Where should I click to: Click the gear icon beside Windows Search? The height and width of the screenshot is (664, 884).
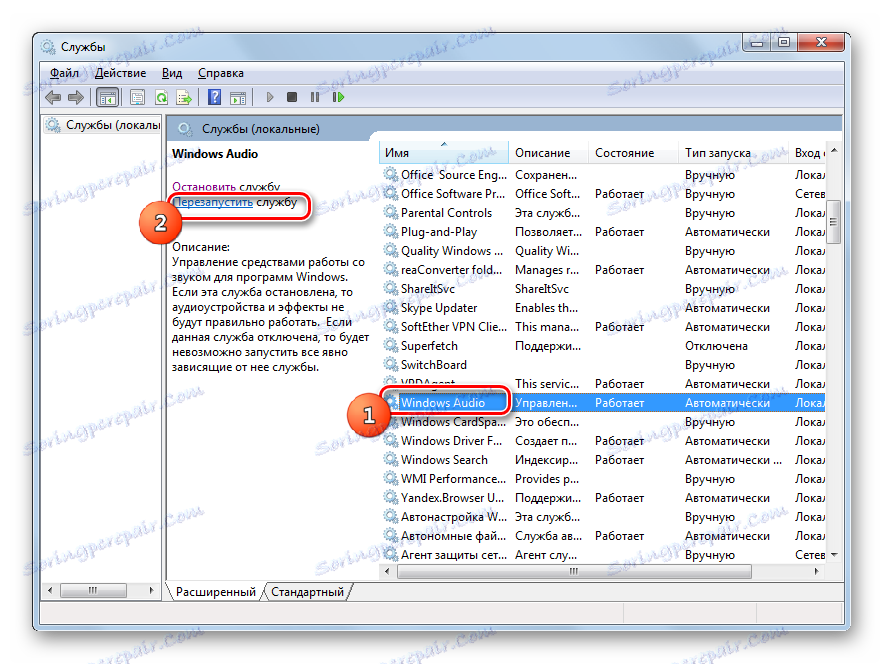(x=391, y=459)
